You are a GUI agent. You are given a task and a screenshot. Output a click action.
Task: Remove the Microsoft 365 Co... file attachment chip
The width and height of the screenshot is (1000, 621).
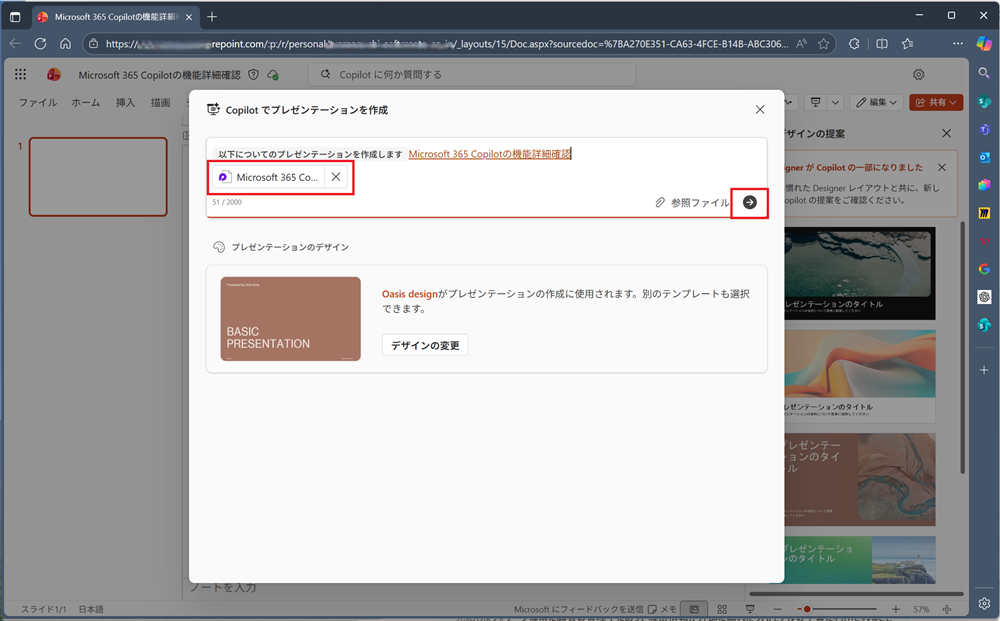tap(335, 177)
